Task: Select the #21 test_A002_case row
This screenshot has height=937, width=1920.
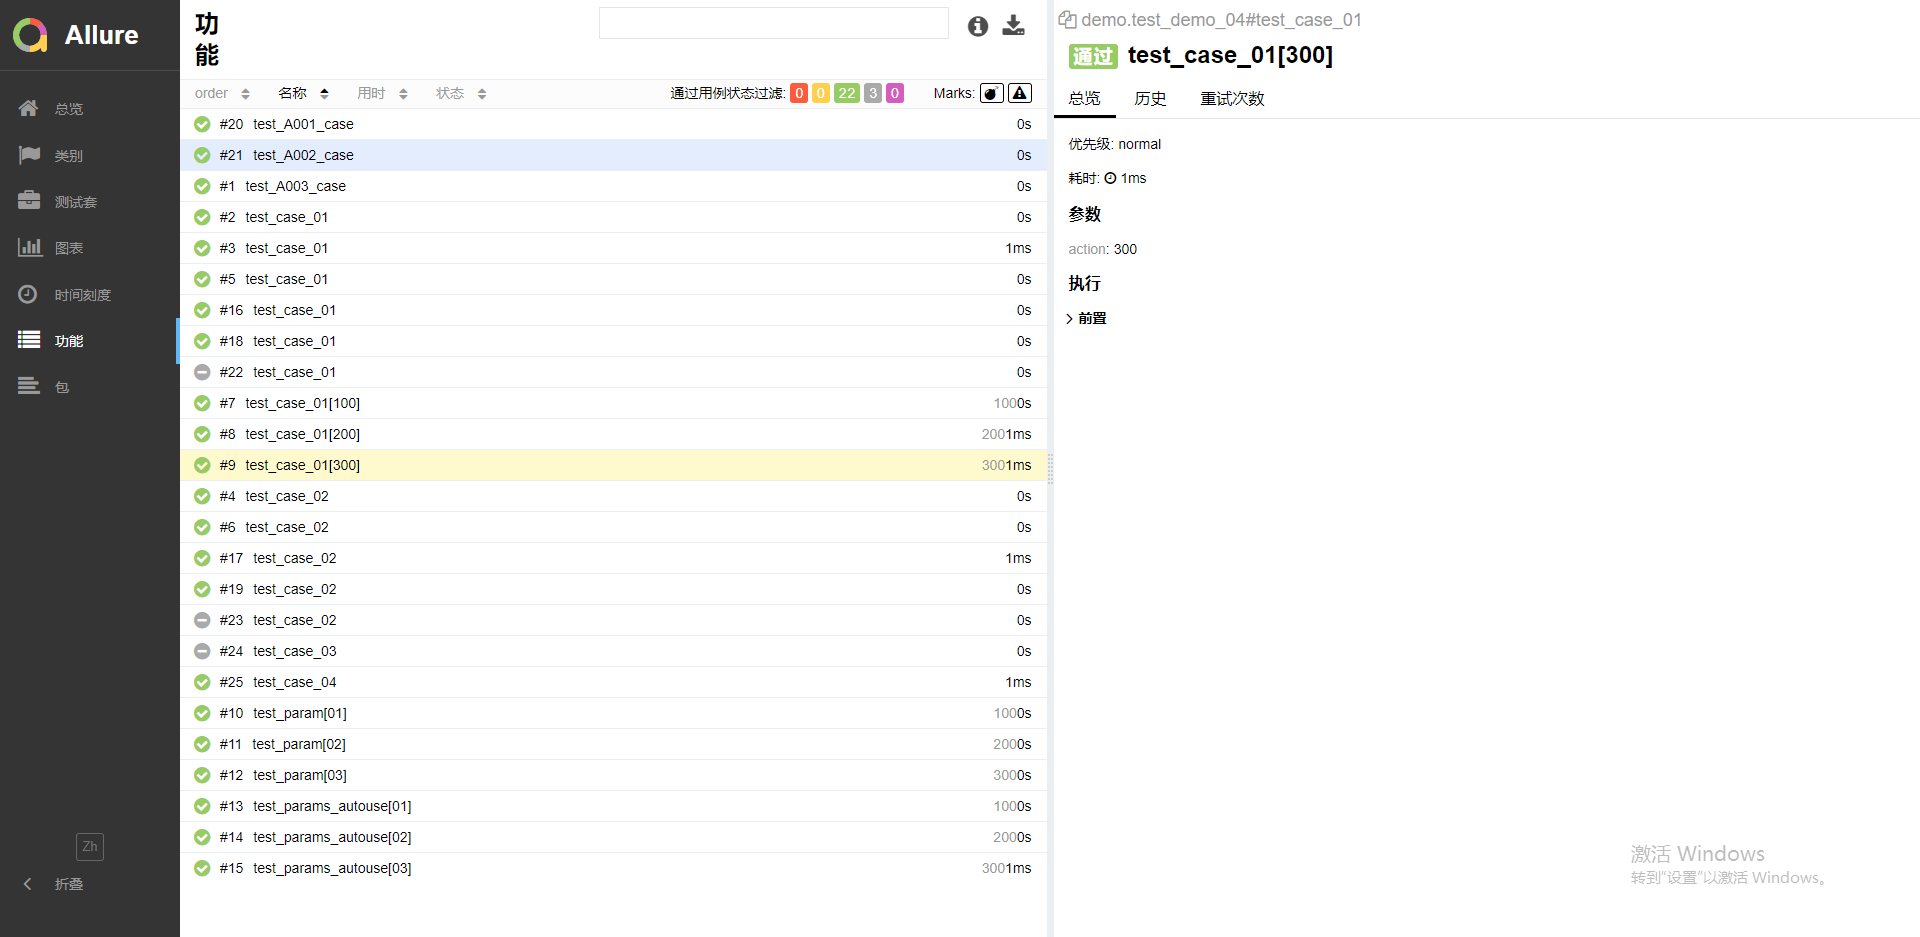Action: pyautogui.click(x=613, y=155)
